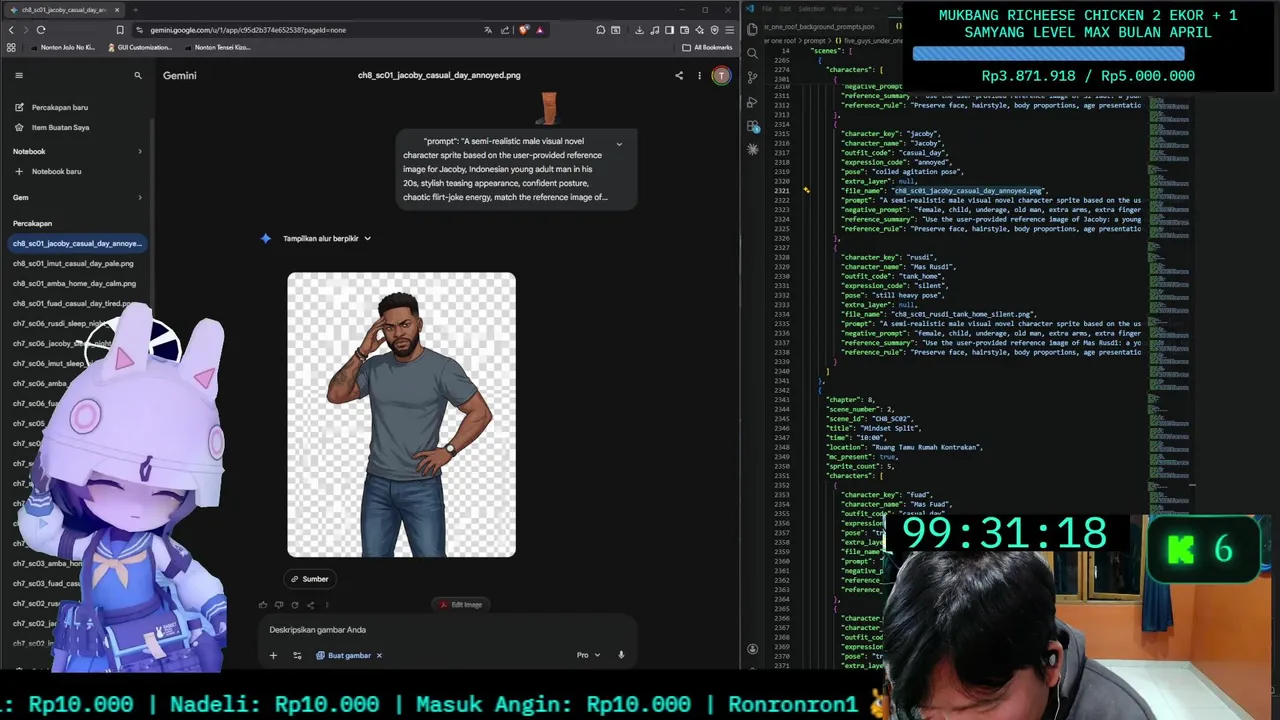Open VS Code Explorer panel

click(x=753, y=30)
